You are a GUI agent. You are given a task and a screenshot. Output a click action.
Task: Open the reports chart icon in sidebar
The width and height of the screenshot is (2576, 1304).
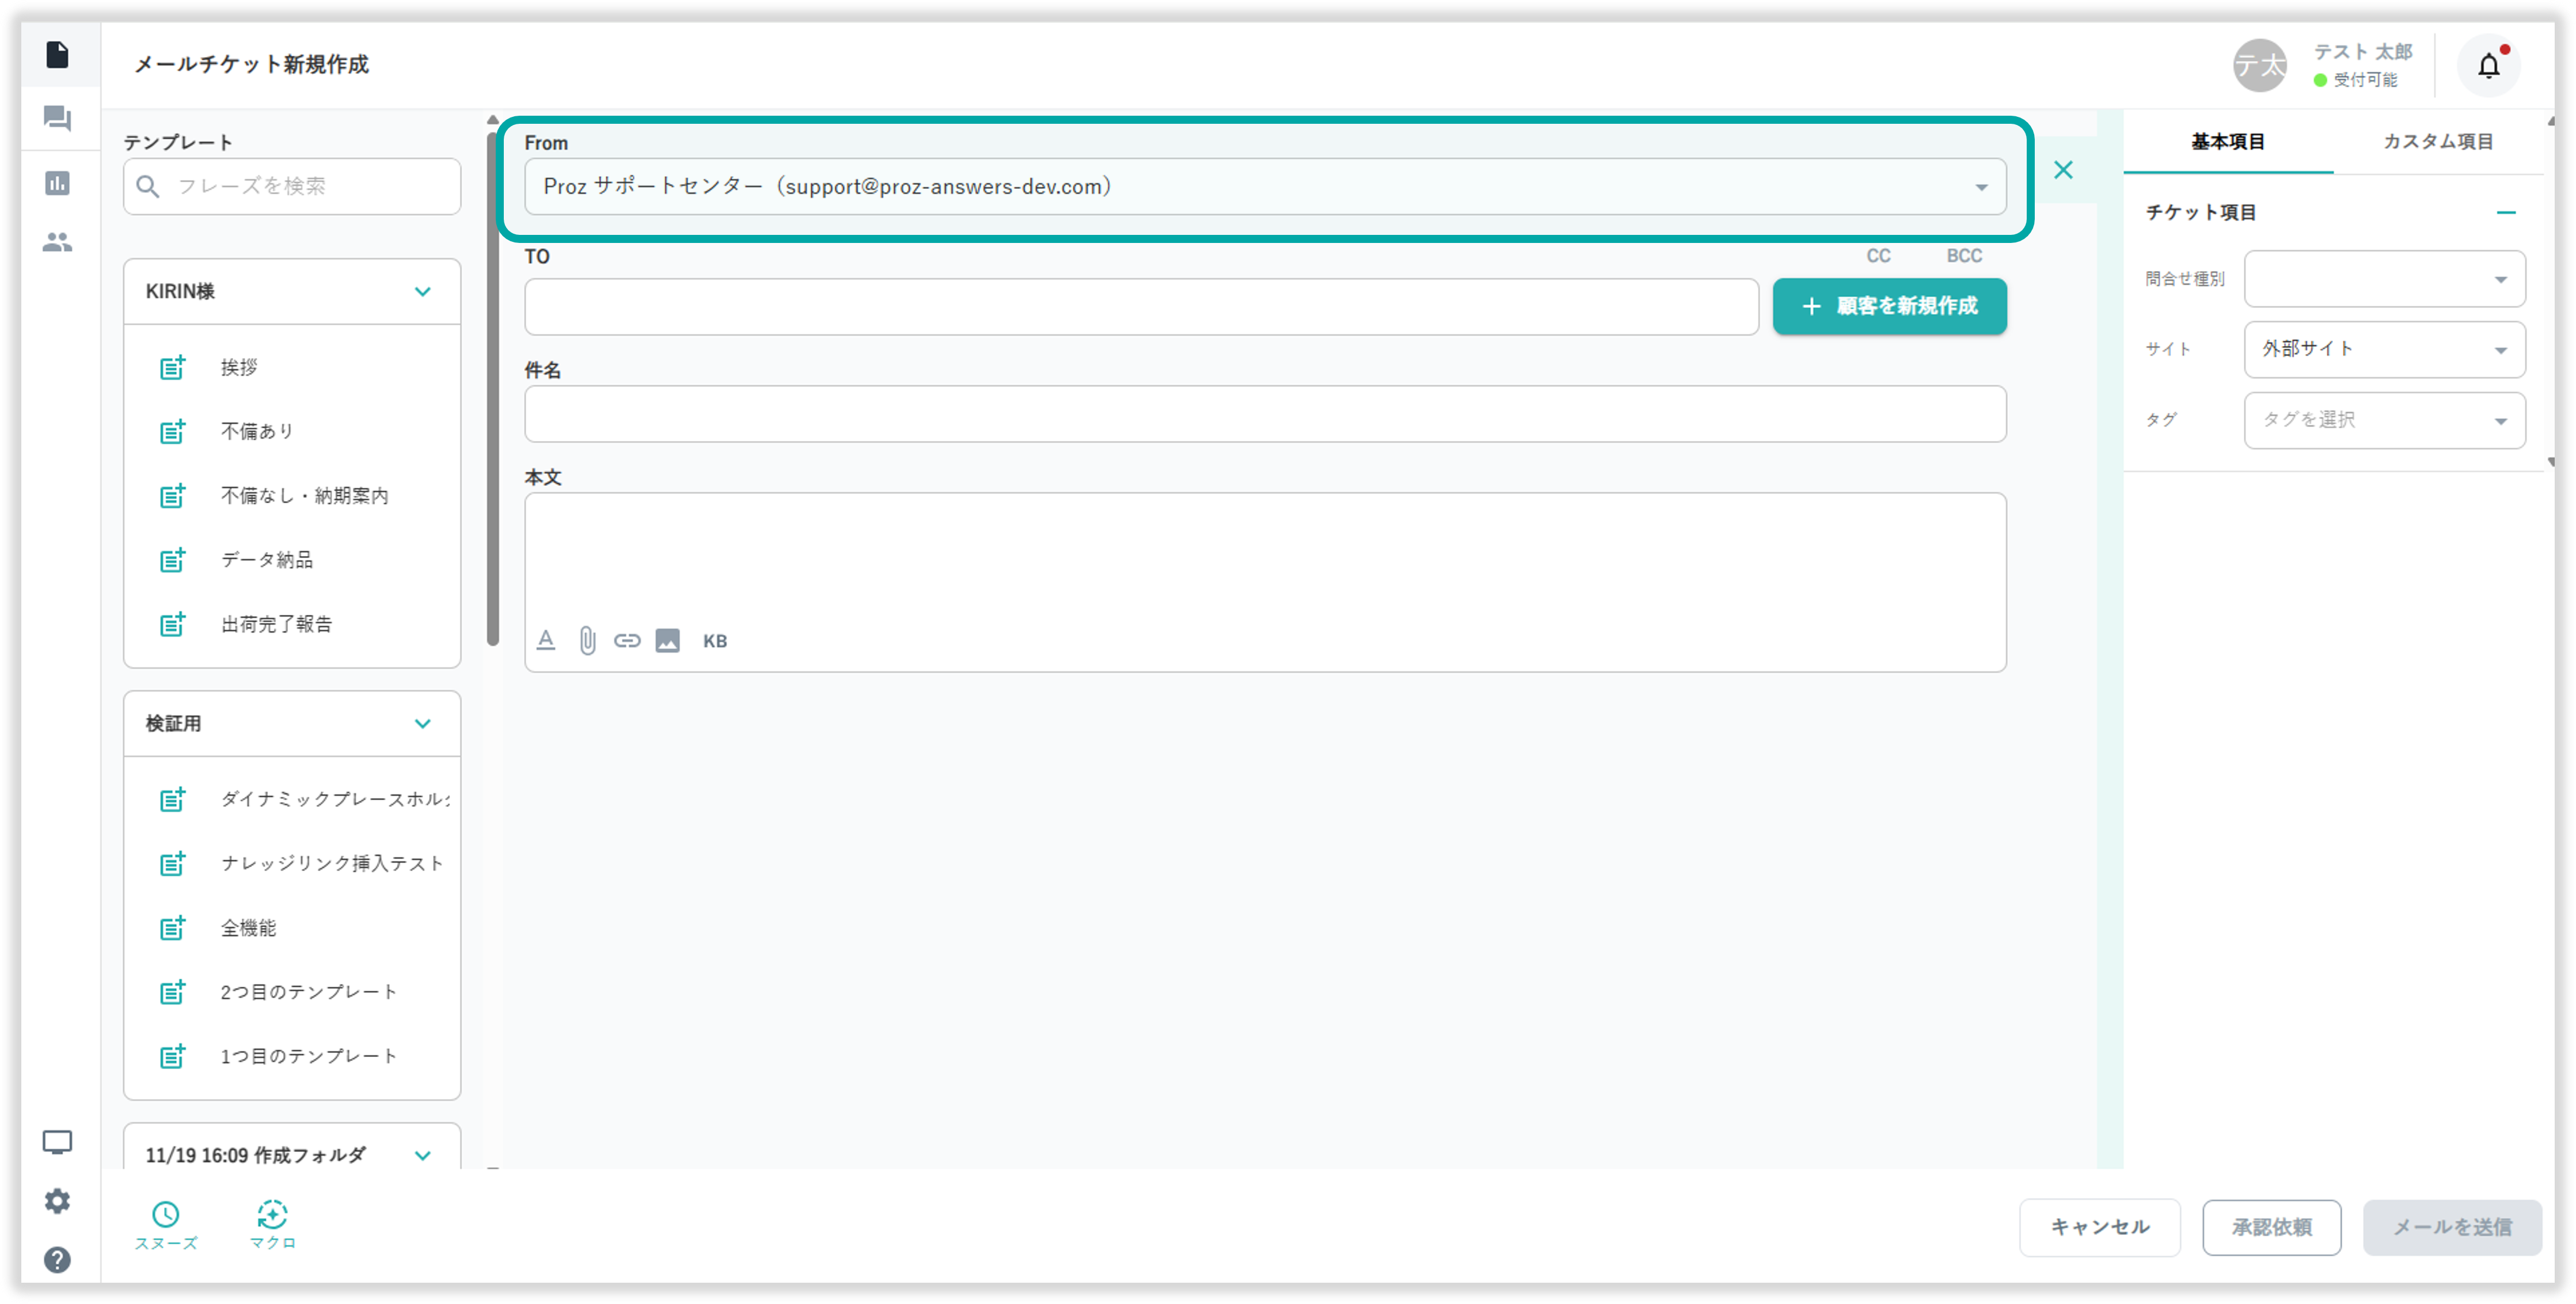pyautogui.click(x=57, y=183)
